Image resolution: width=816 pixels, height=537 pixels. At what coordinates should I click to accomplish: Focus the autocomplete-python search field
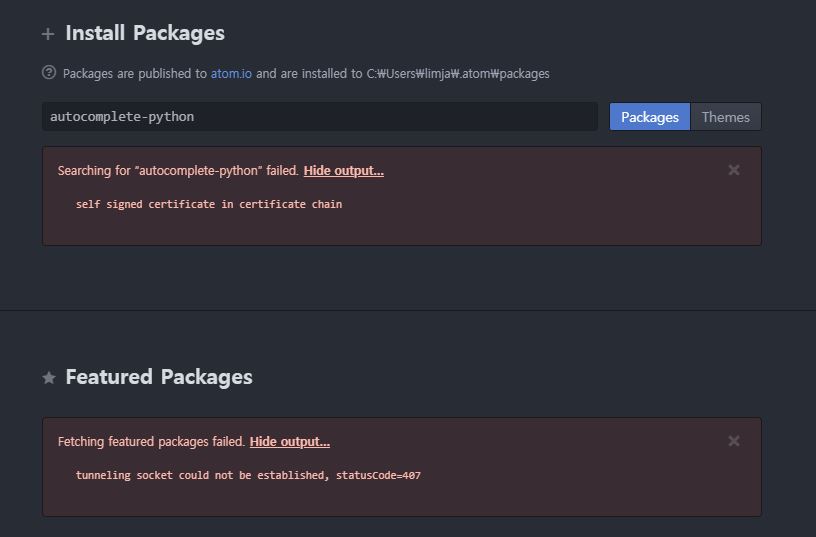click(320, 117)
